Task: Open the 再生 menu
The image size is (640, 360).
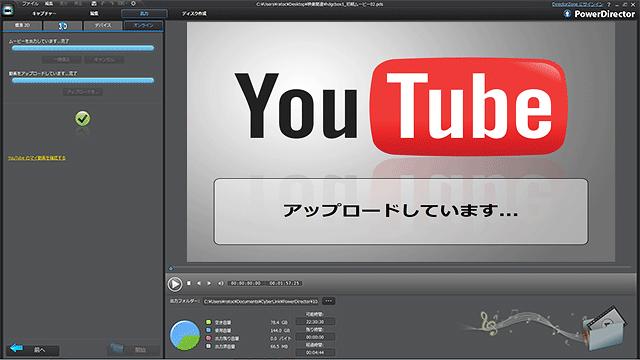Action: [77, 4]
